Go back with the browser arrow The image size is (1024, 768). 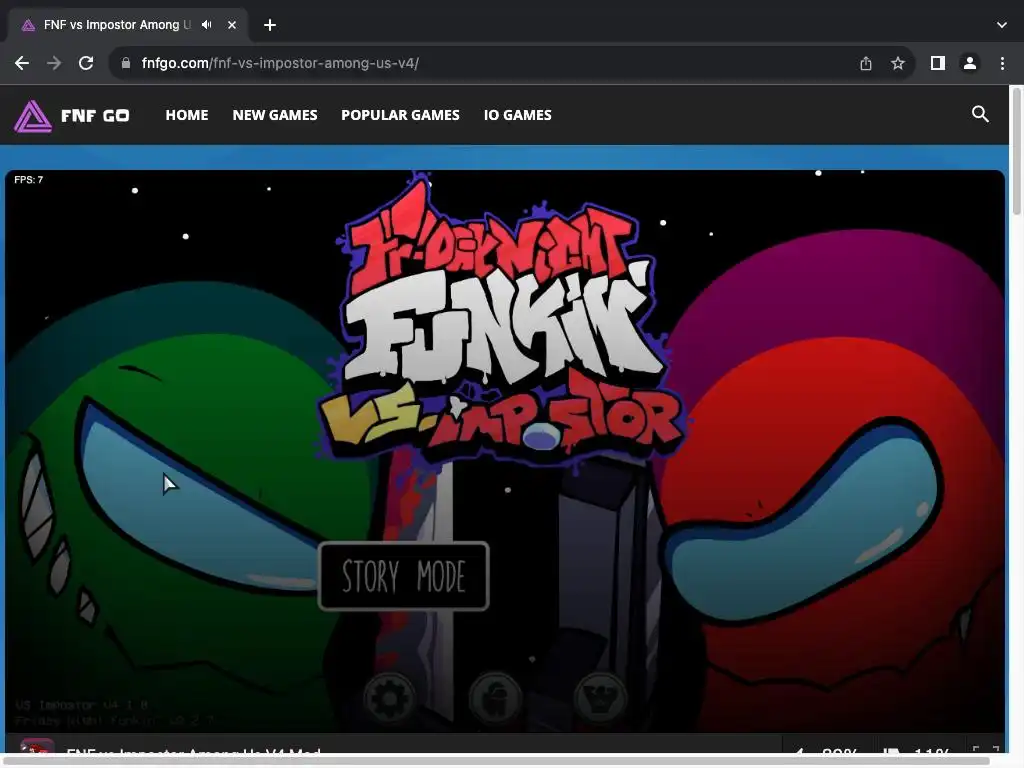(x=22, y=63)
